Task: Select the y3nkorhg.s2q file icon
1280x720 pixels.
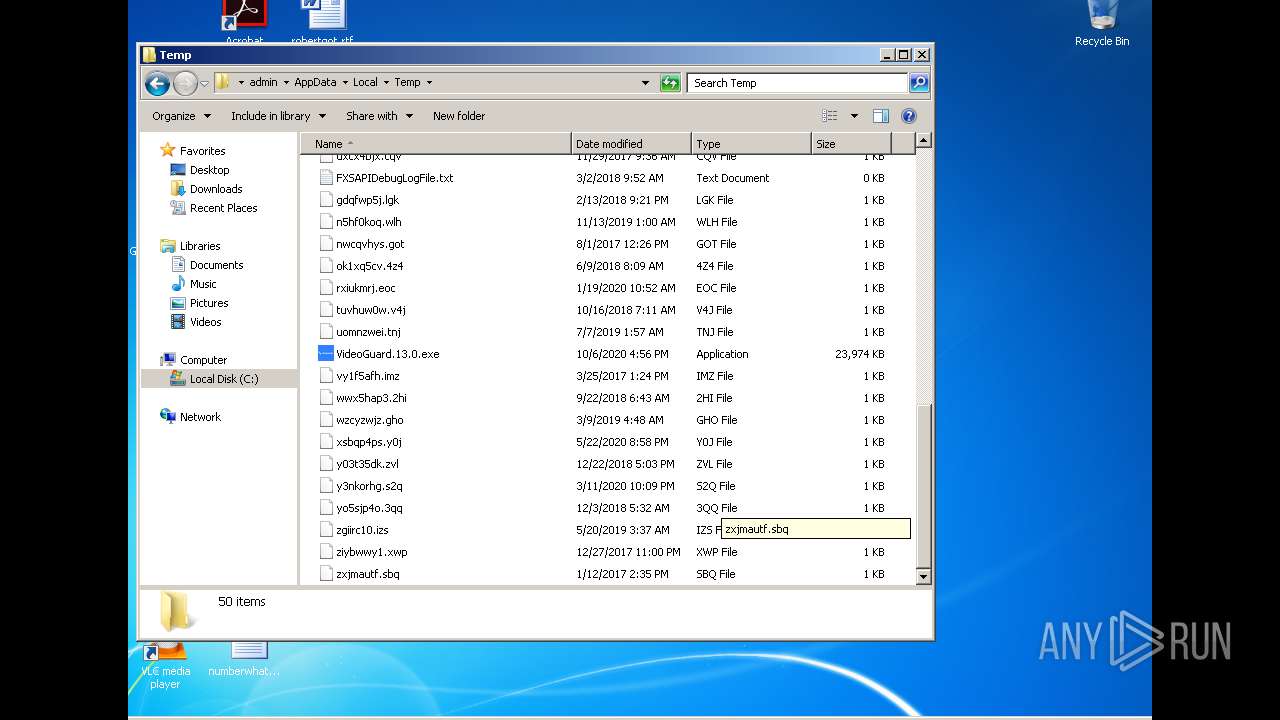Action: coord(325,486)
